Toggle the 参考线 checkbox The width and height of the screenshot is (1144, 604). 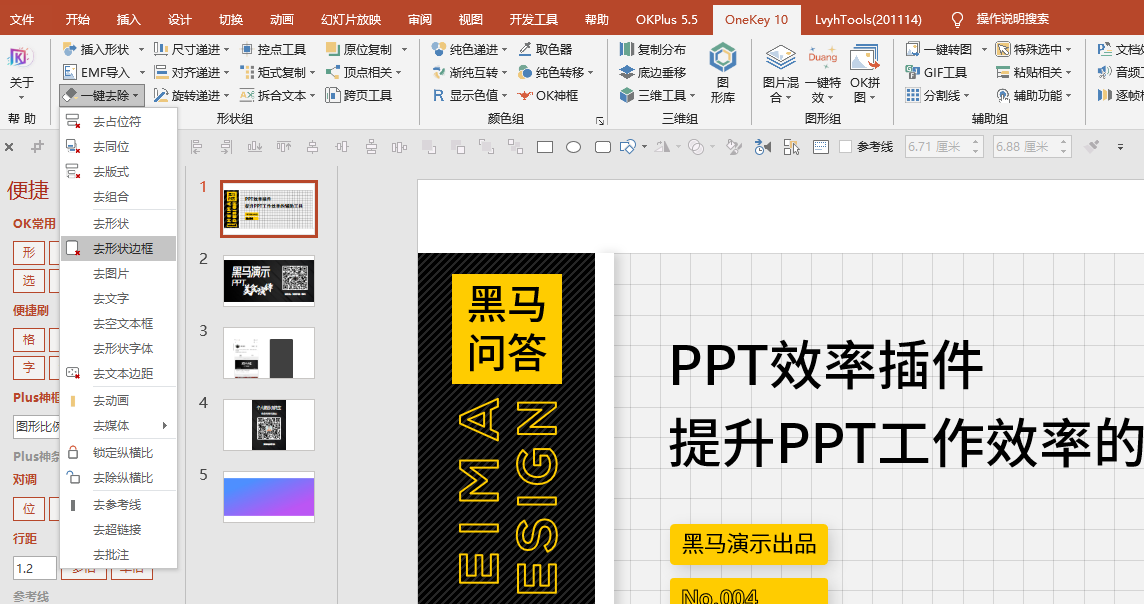click(846, 147)
